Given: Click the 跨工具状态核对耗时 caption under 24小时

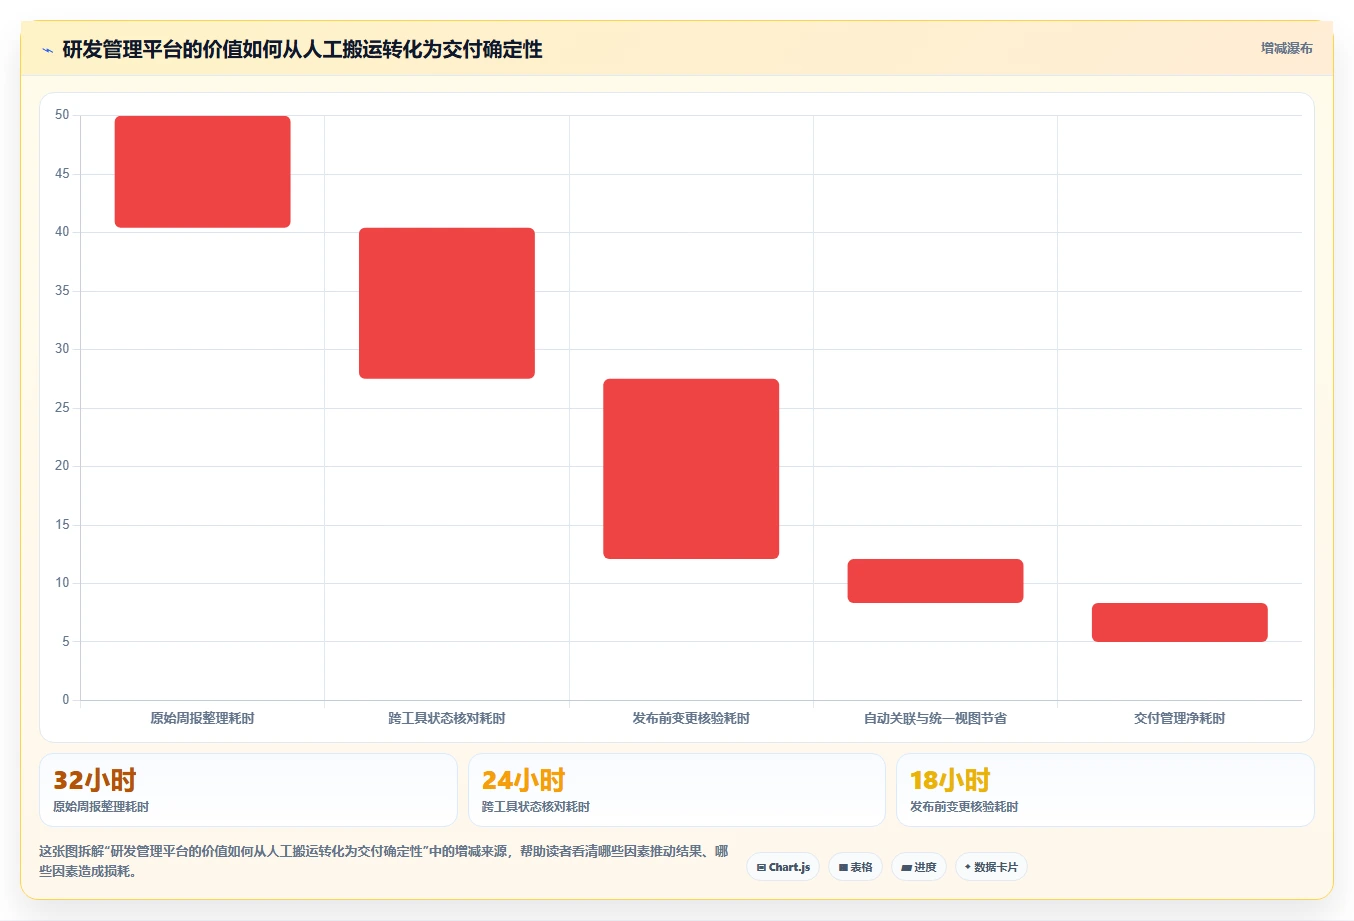Looking at the screenshot, I should click(536, 807).
